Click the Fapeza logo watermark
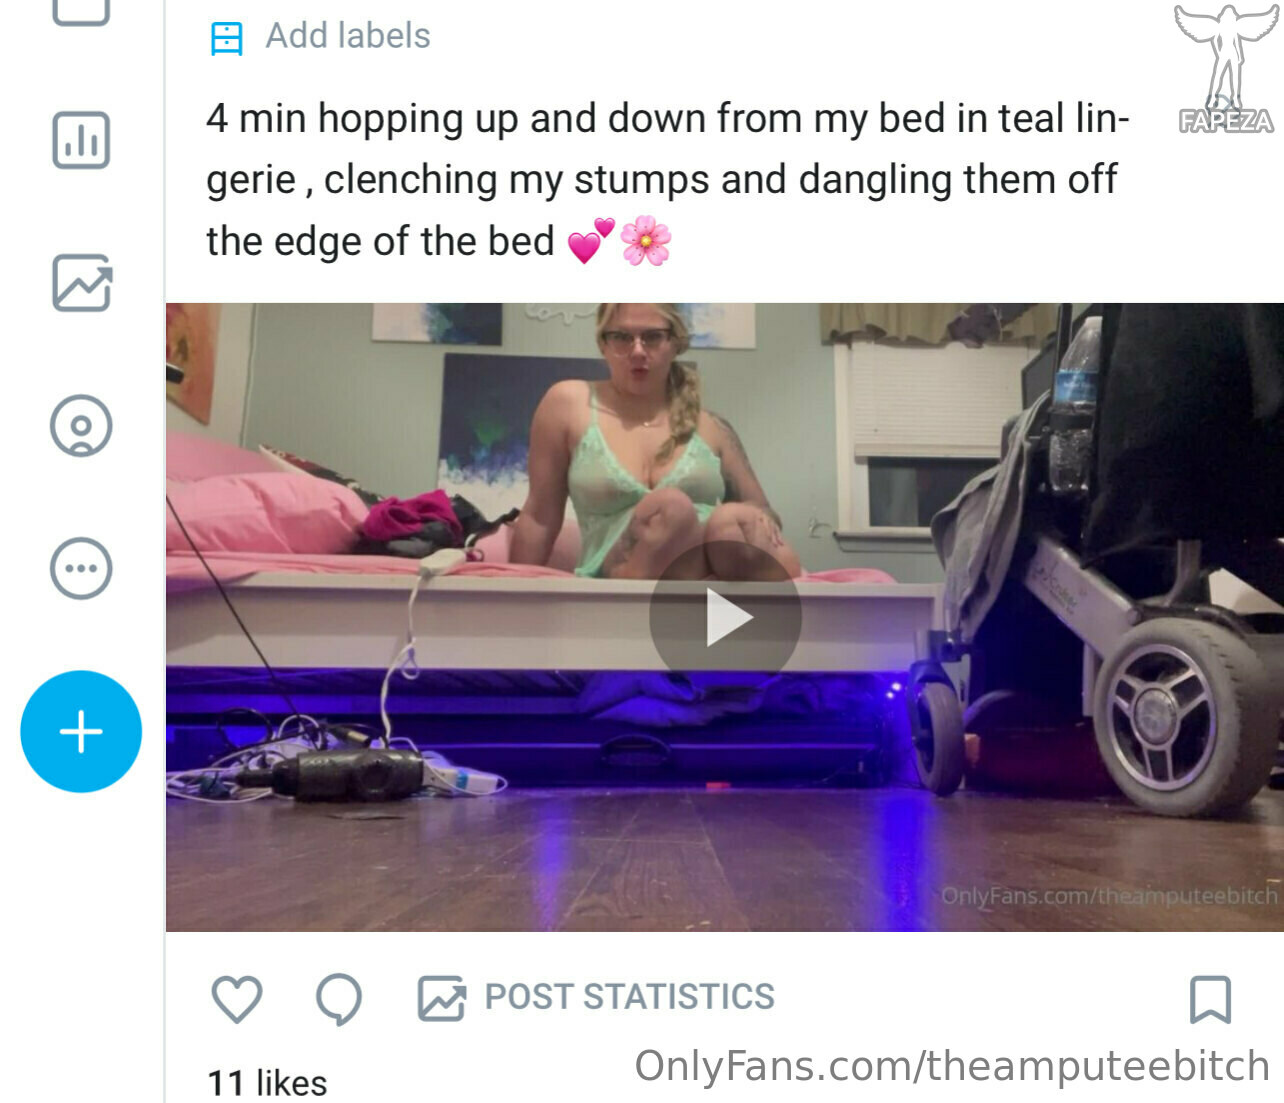 [1226, 69]
